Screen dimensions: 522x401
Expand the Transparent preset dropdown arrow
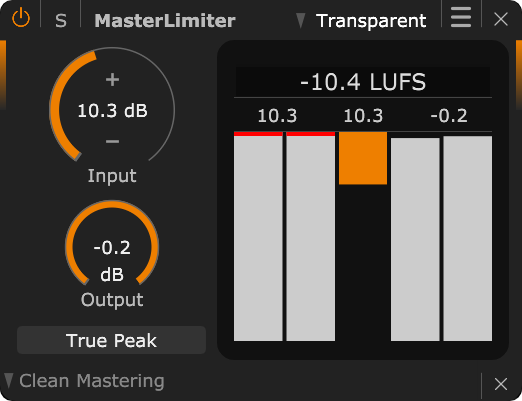pos(301,20)
